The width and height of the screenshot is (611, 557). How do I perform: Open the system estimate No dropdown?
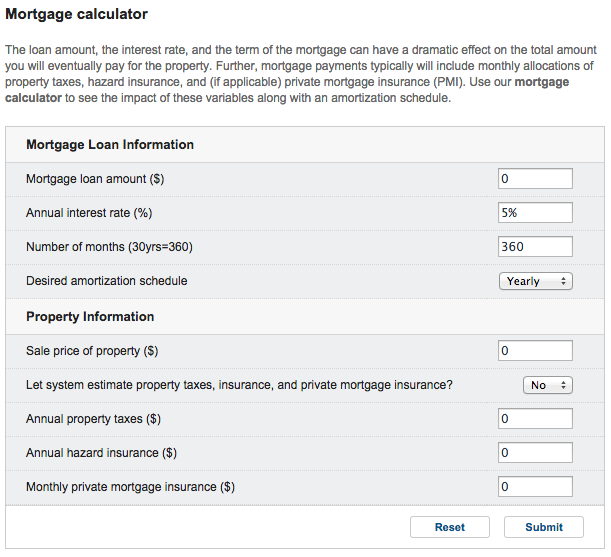point(547,385)
